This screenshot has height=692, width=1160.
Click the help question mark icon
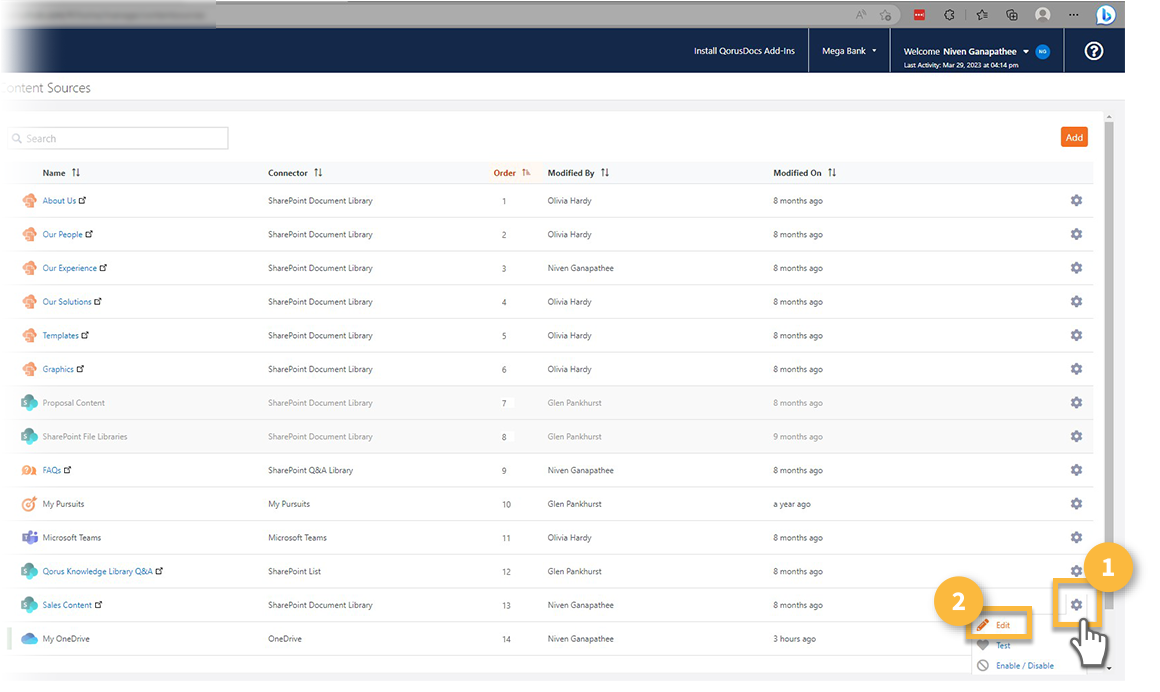1093,50
